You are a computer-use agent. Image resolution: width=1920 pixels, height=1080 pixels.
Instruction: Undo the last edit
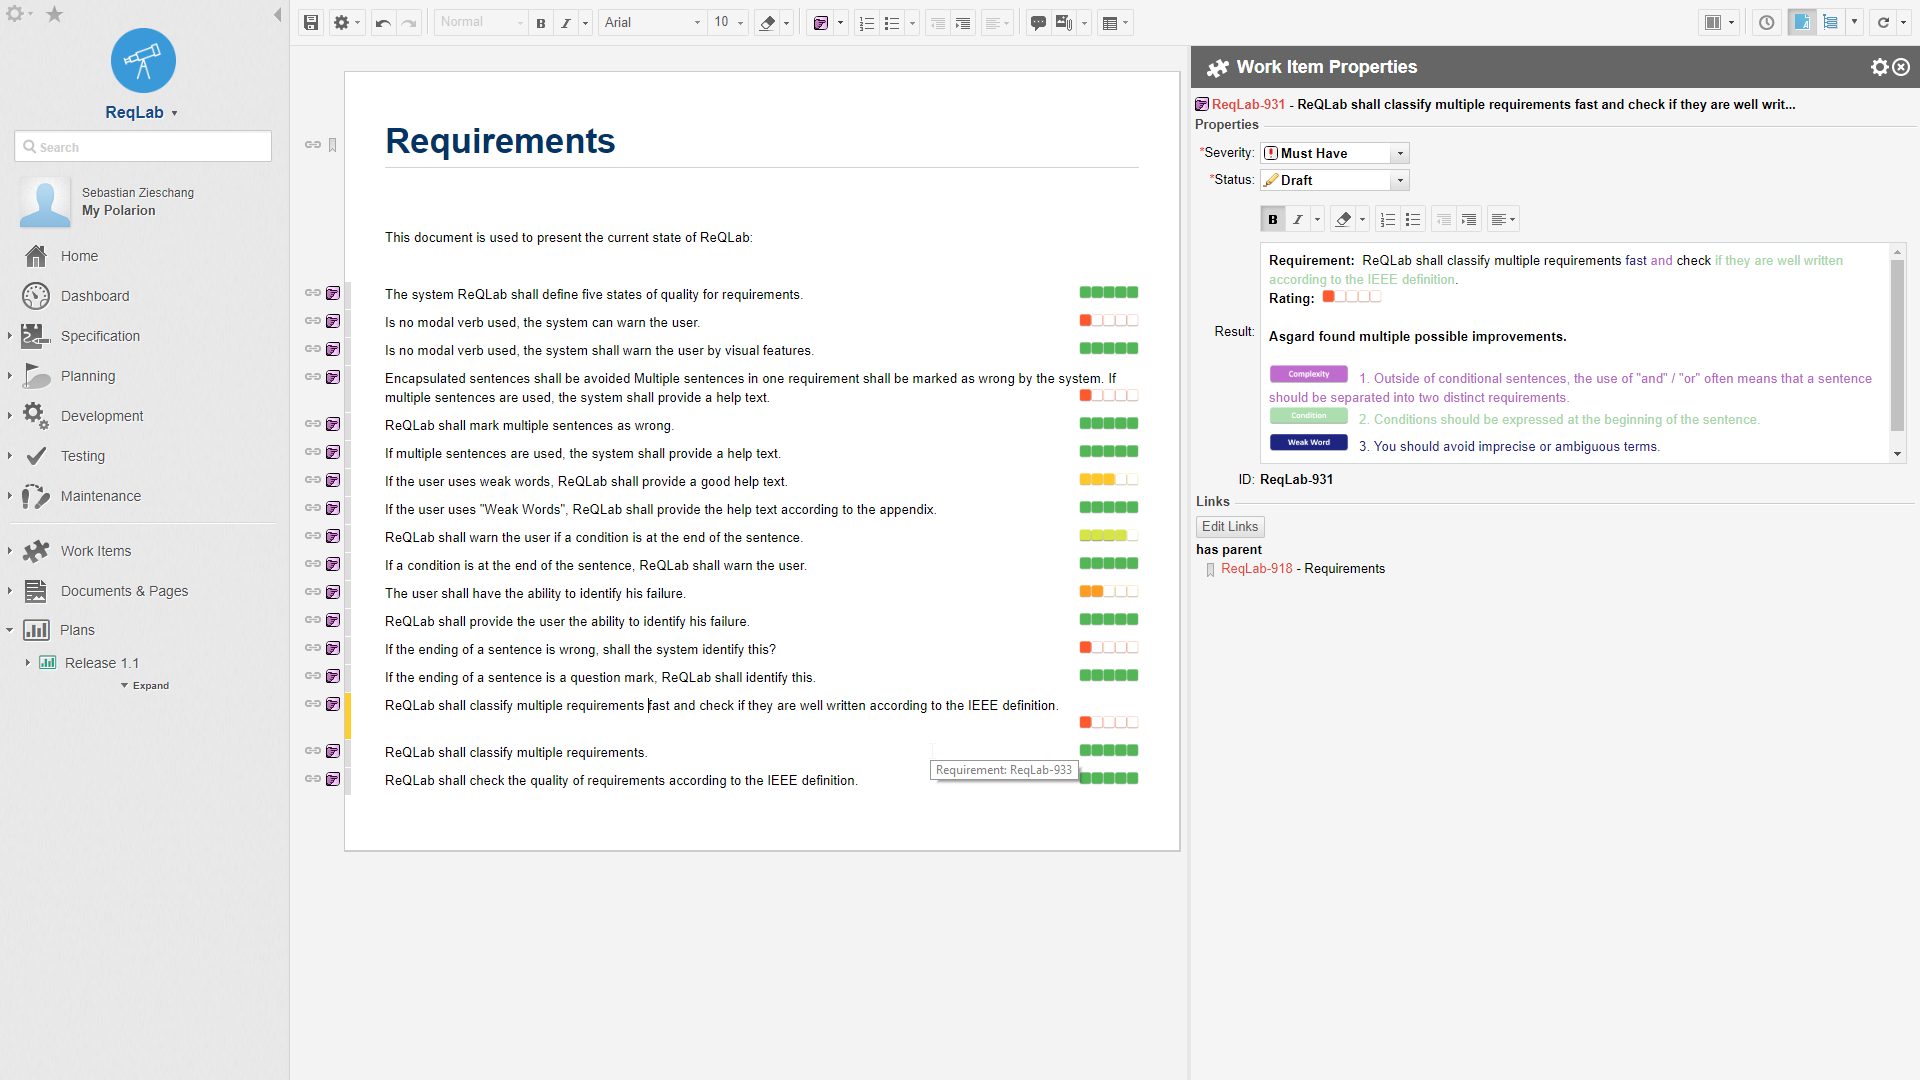coord(383,23)
